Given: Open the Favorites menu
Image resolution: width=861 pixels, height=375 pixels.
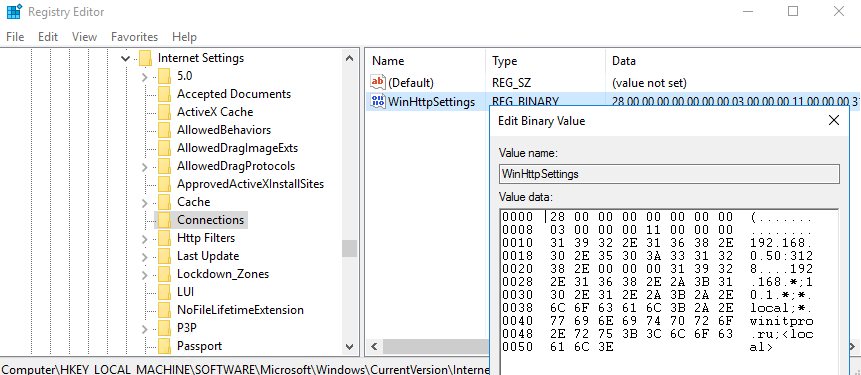Looking at the screenshot, I should pos(134,37).
